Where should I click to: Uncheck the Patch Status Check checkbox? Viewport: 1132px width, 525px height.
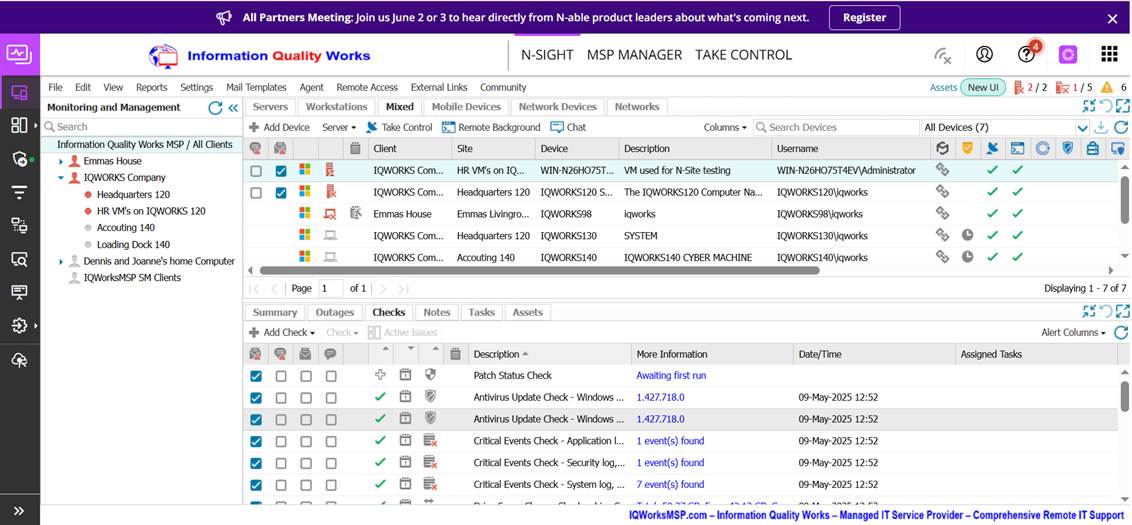click(x=256, y=376)
